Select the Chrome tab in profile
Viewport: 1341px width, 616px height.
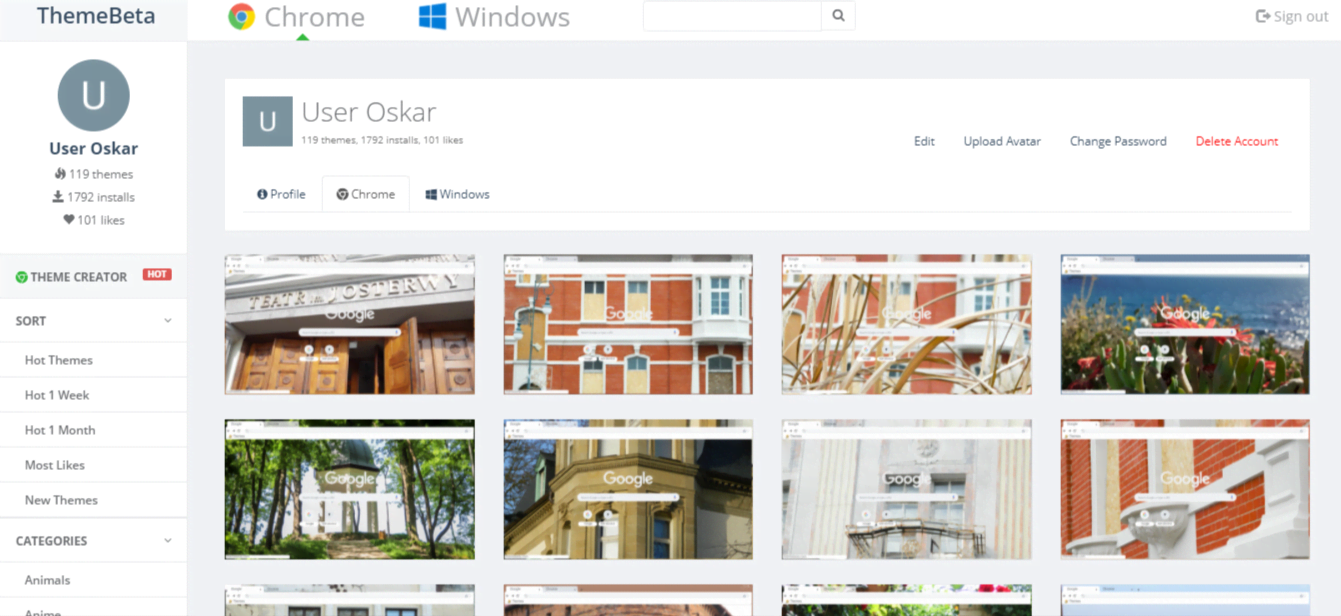365,194
